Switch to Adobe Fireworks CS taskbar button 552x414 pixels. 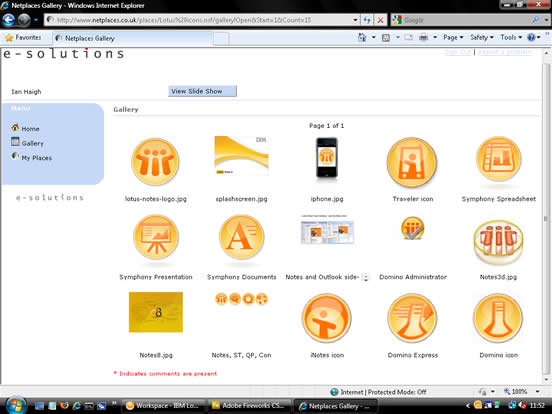click(249, 406)
